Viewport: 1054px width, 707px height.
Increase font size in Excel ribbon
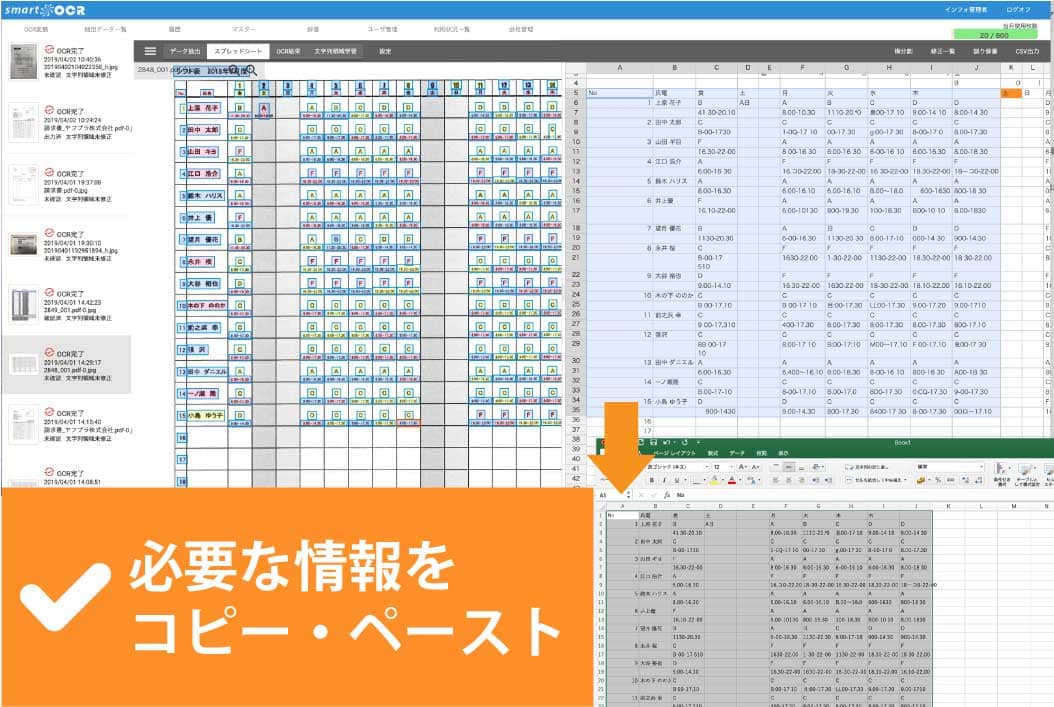tap(743, 467)
